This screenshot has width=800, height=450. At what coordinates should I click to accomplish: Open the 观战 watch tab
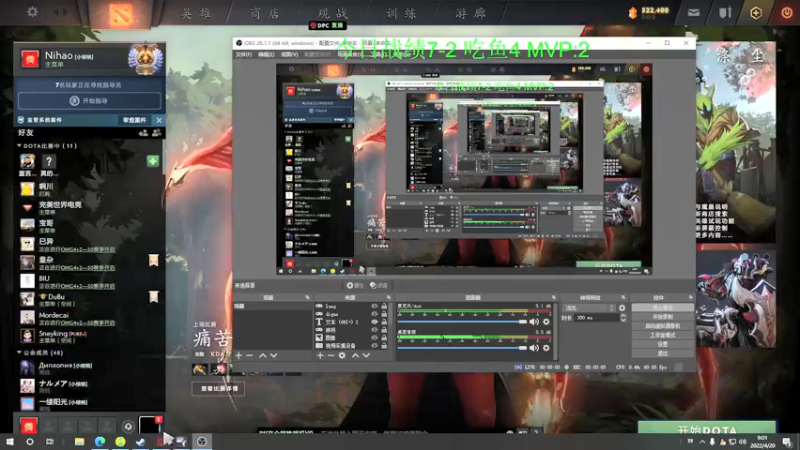pyautogui.click(x=333, y=13)
